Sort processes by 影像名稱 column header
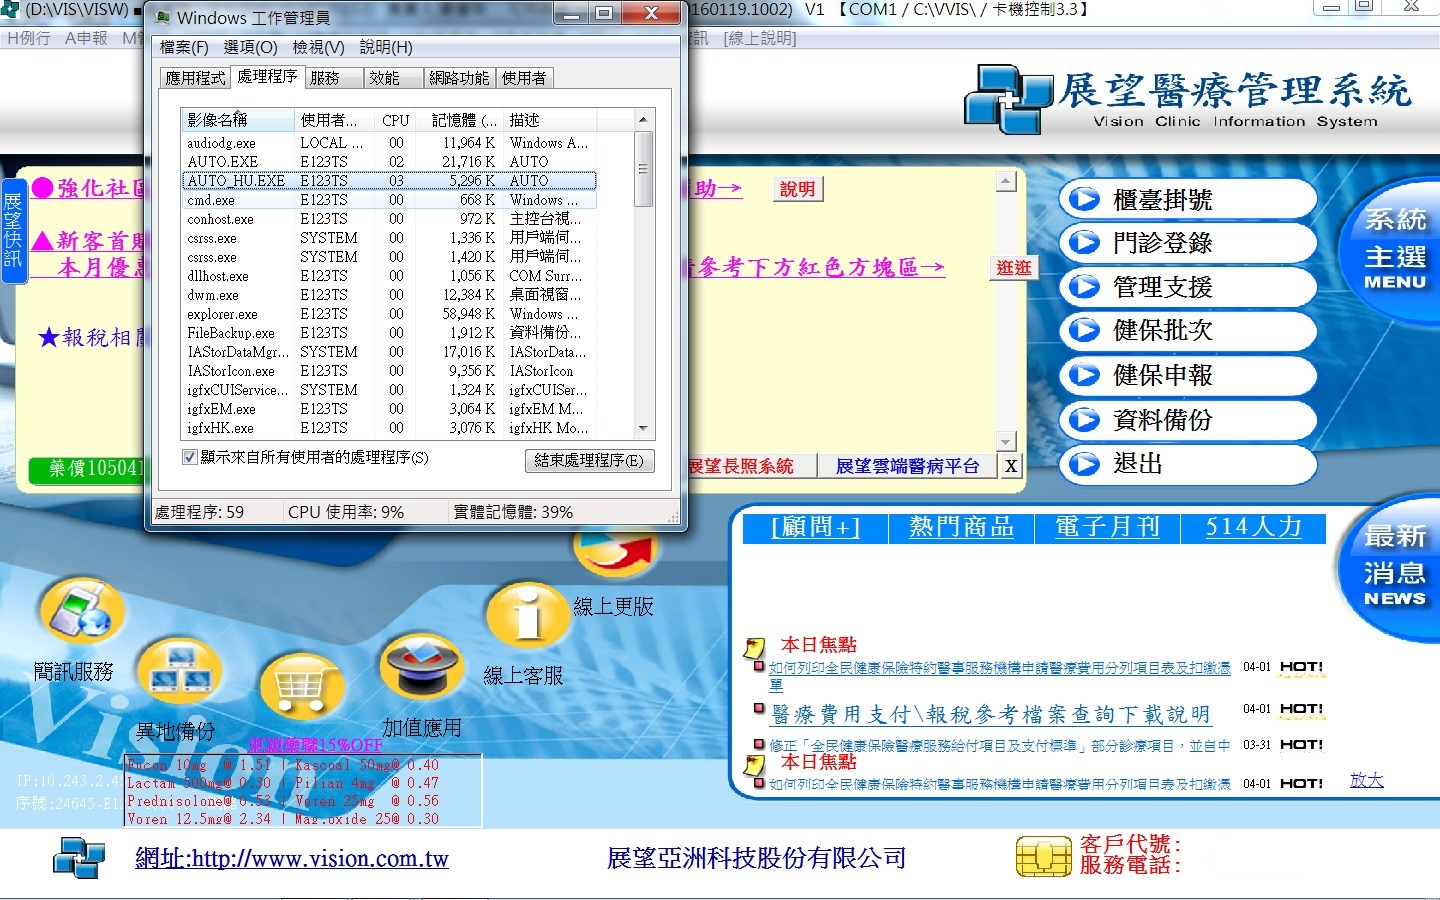1440x900 pixels. (x=237, y=120)
